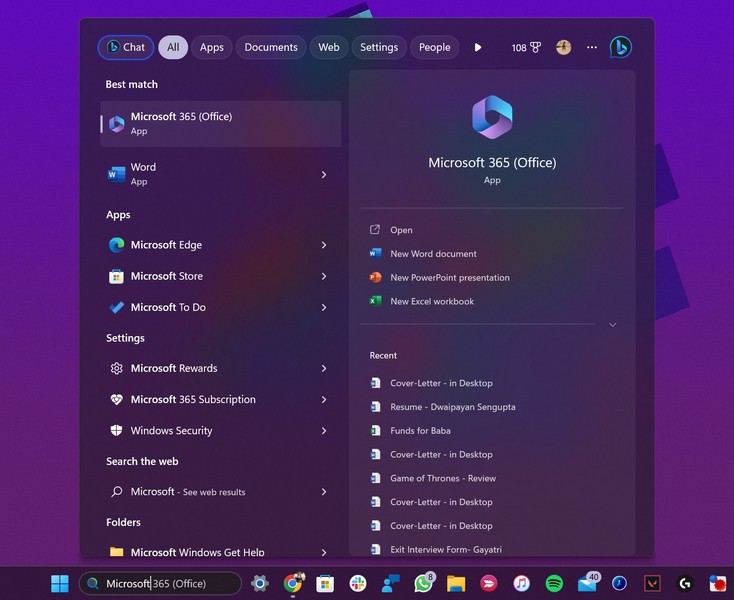Show more filter tabs with the arrow
734x600 pixels.
pos(478,47)
